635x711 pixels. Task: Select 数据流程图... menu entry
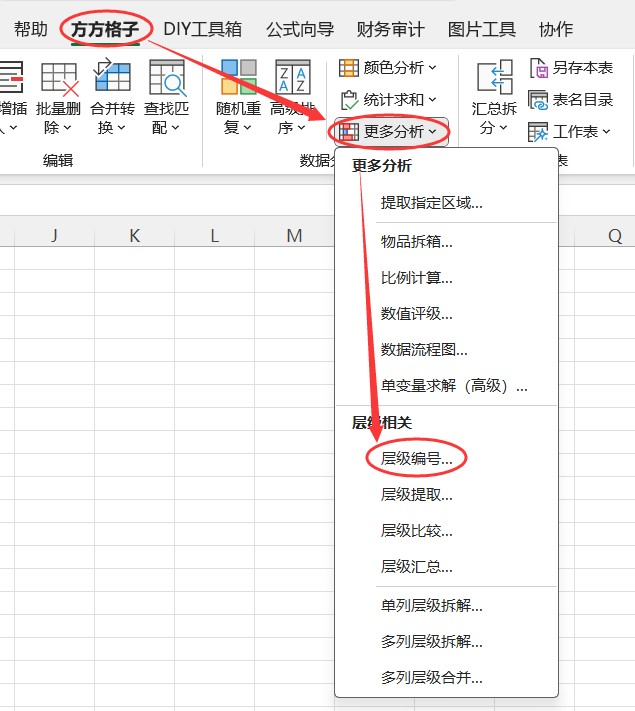(424, 349)
